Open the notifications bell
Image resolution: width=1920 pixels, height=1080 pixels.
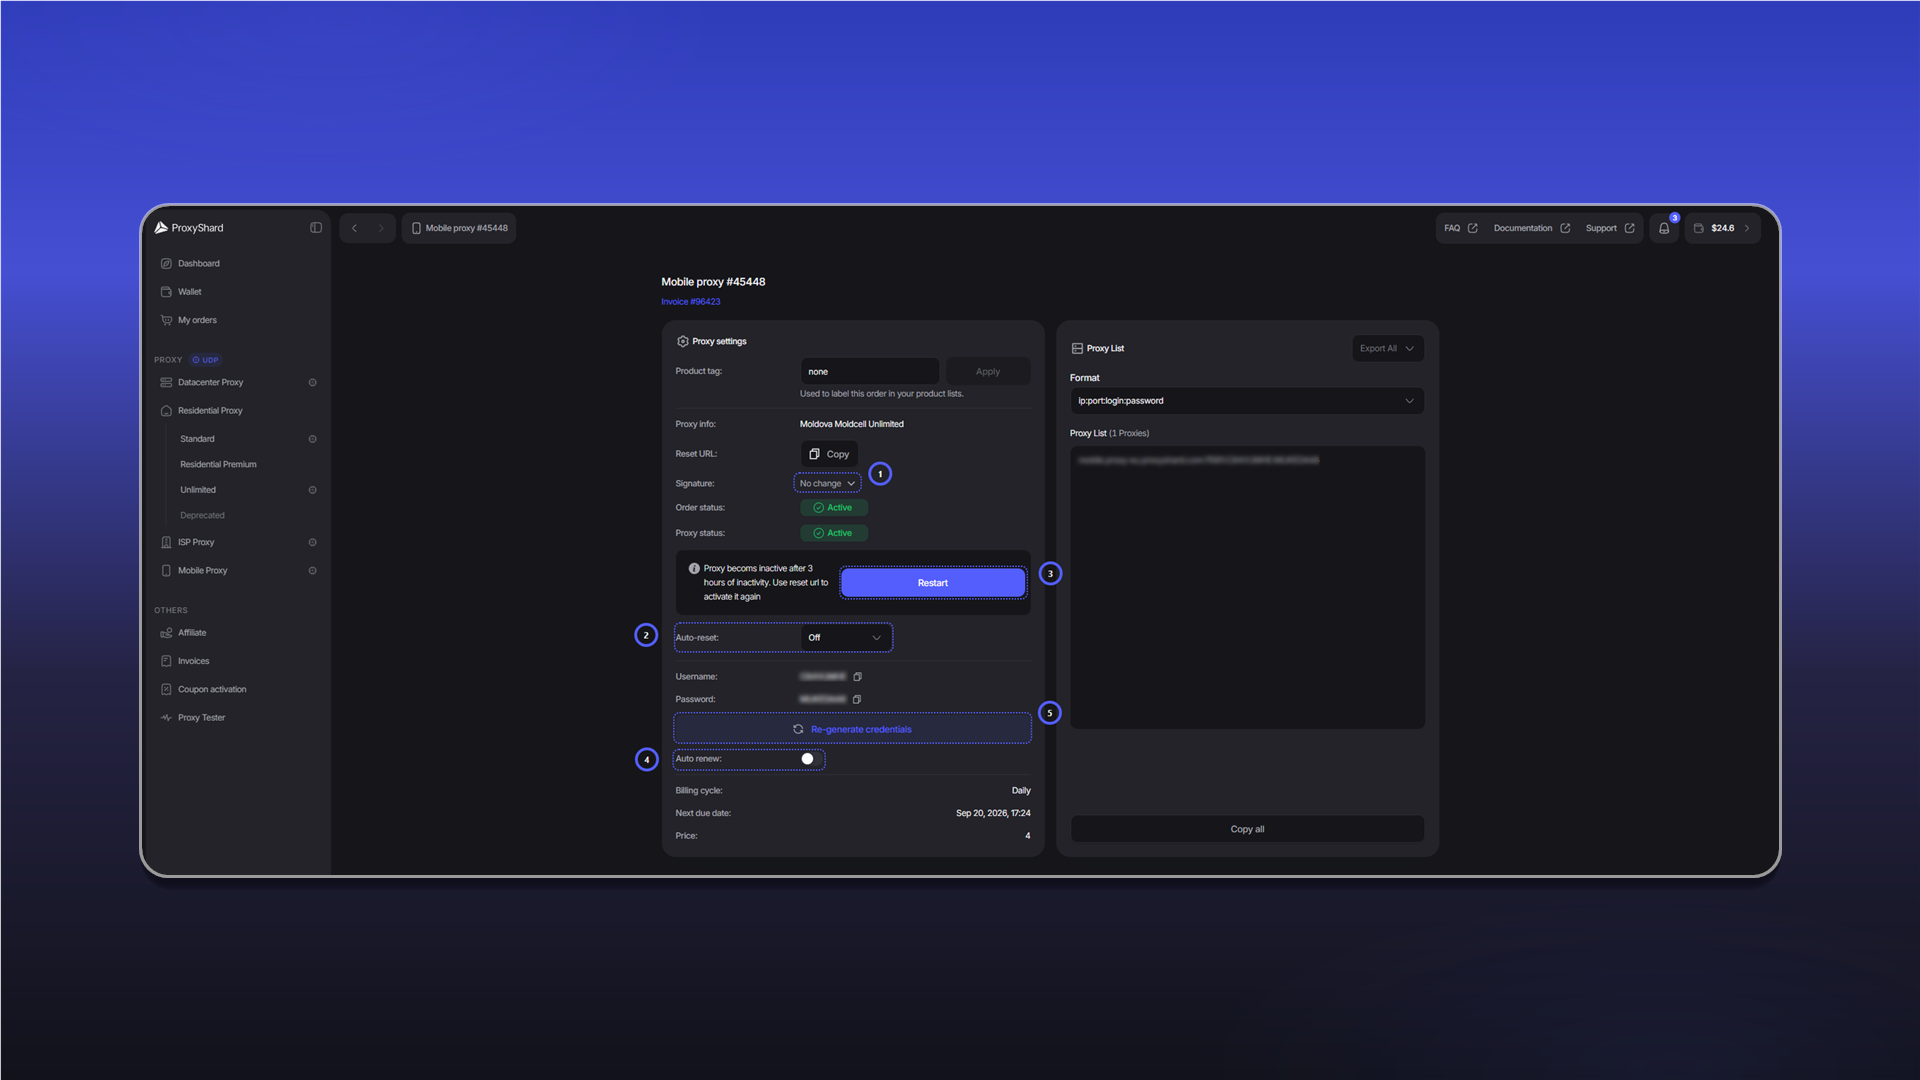coord(1664,228)
